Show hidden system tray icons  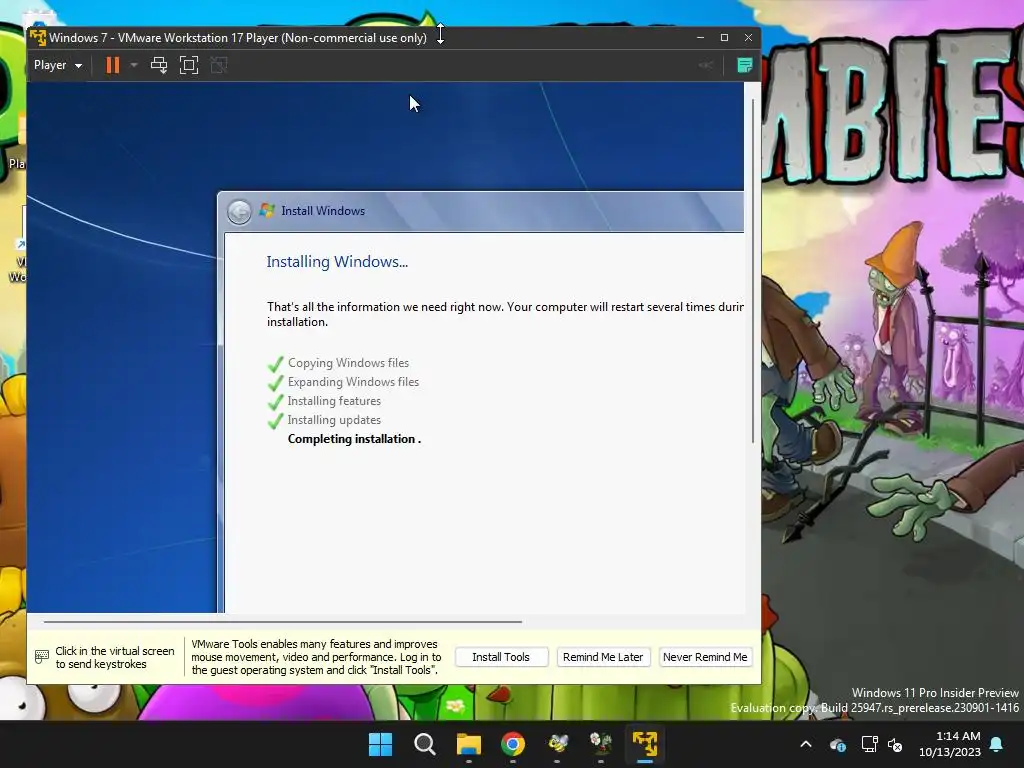pos(806,744)
